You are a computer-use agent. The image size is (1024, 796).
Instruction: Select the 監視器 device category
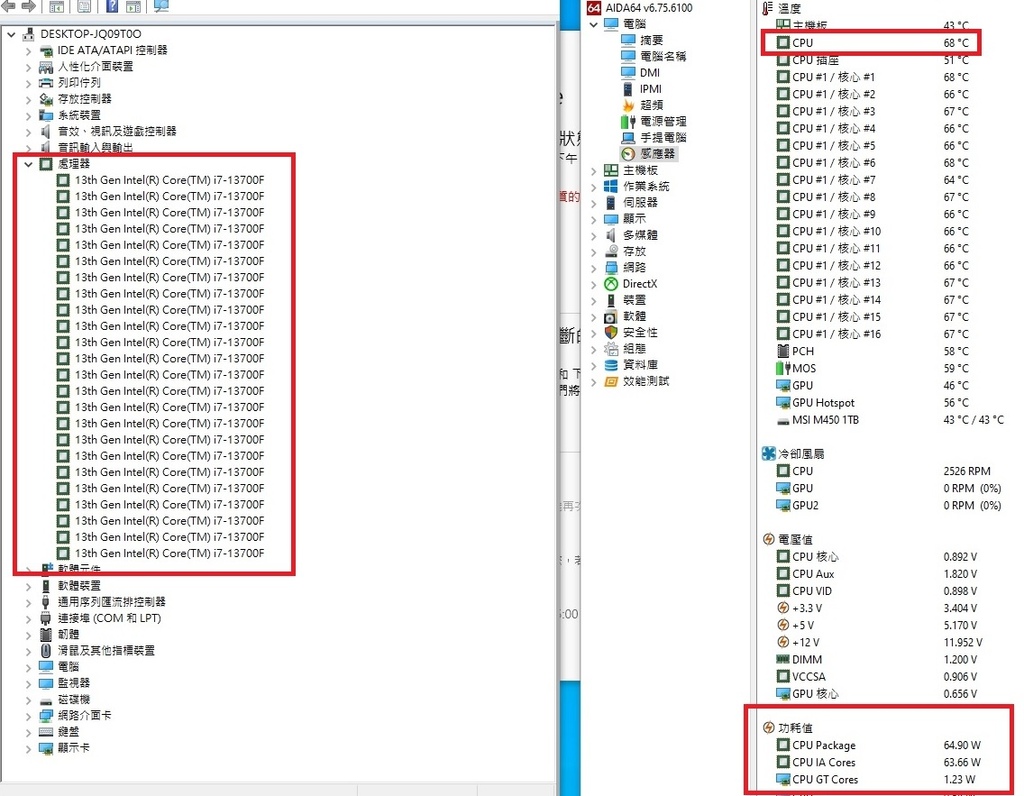(74, 683)
